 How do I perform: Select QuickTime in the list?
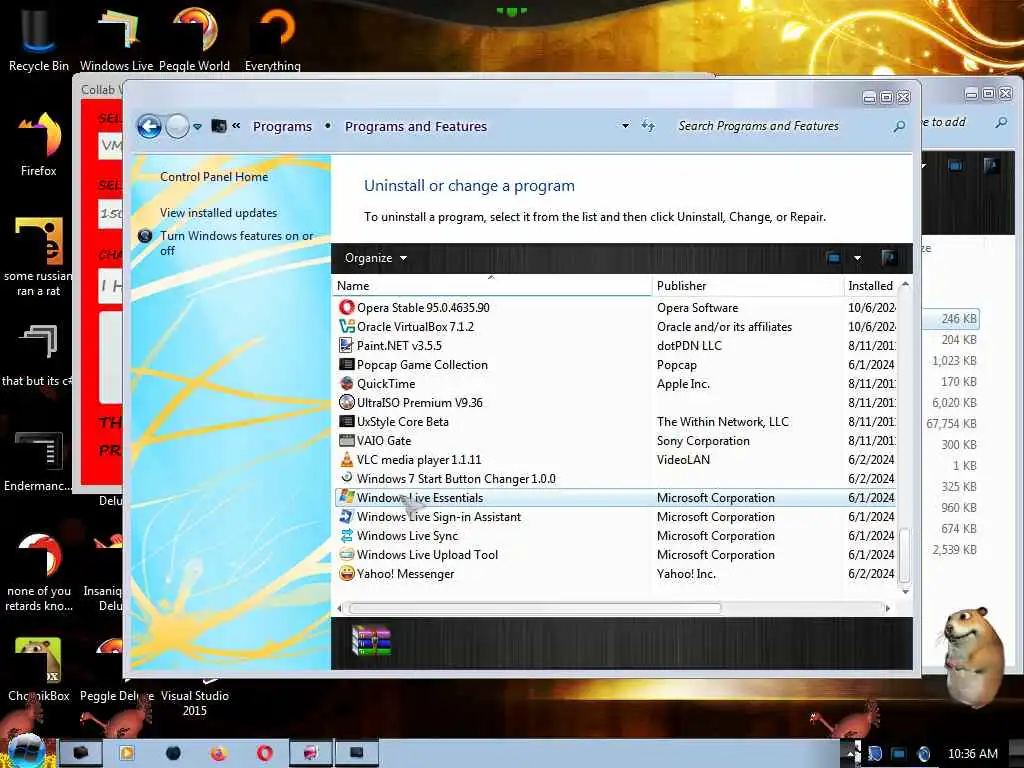[615, 383]
